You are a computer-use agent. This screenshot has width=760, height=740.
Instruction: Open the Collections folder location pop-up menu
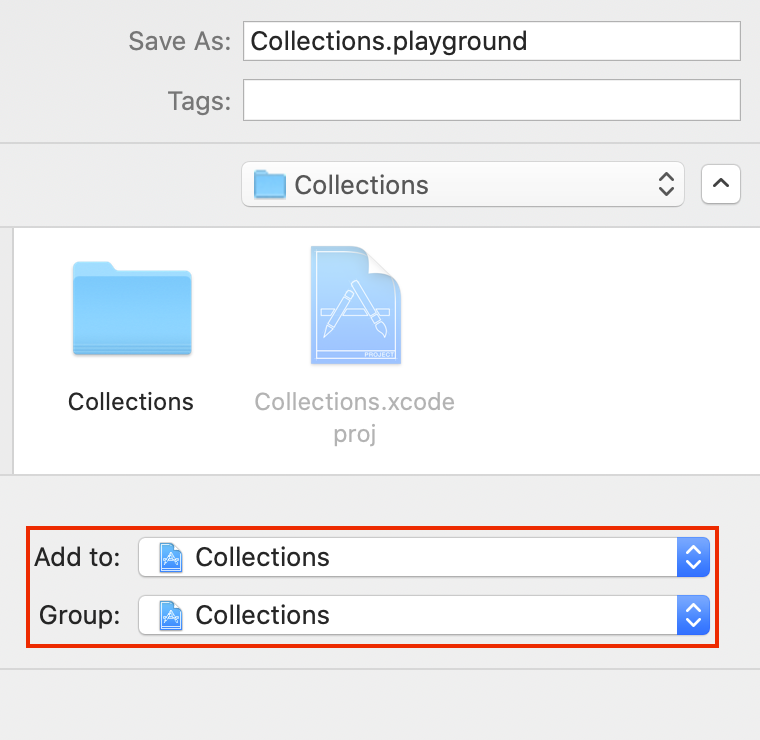462,185
